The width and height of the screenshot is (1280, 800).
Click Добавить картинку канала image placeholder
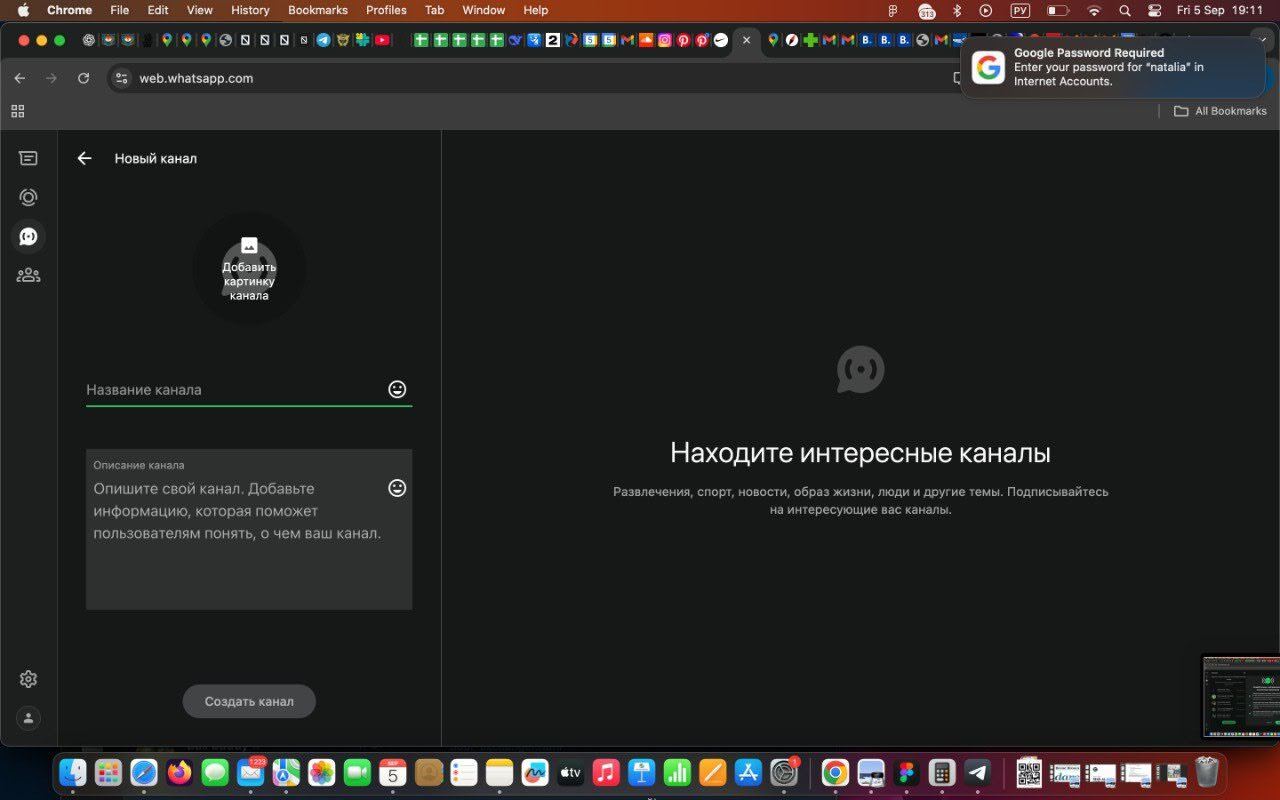[x=249, y=268]
